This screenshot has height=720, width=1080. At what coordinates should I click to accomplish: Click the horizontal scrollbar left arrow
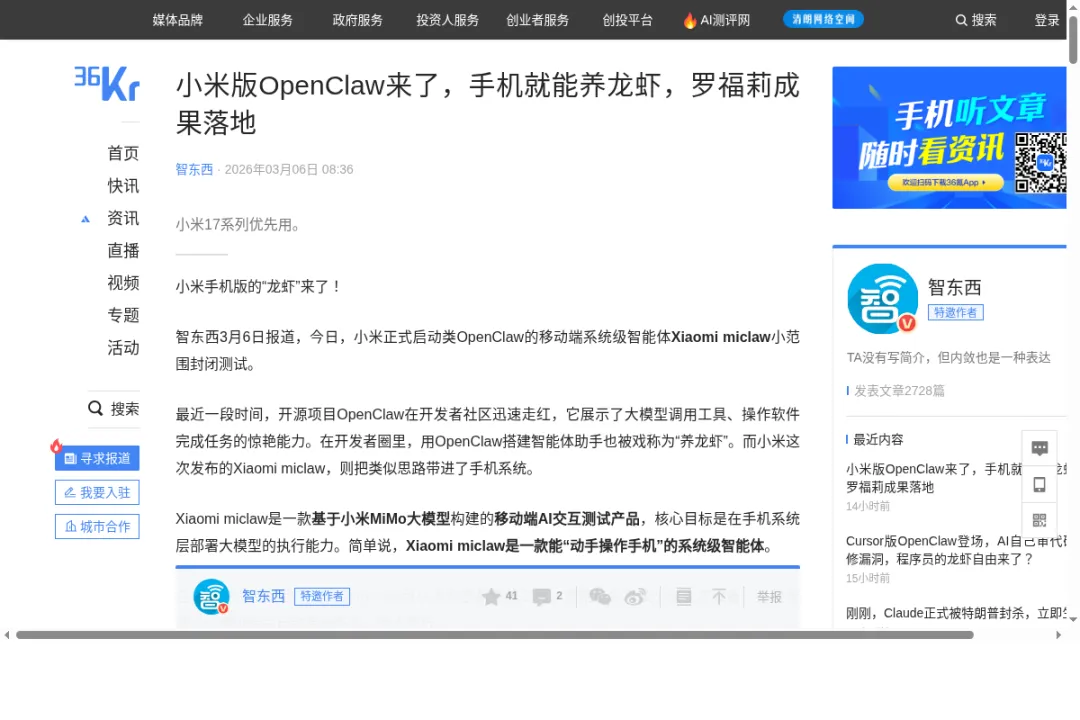7,635
